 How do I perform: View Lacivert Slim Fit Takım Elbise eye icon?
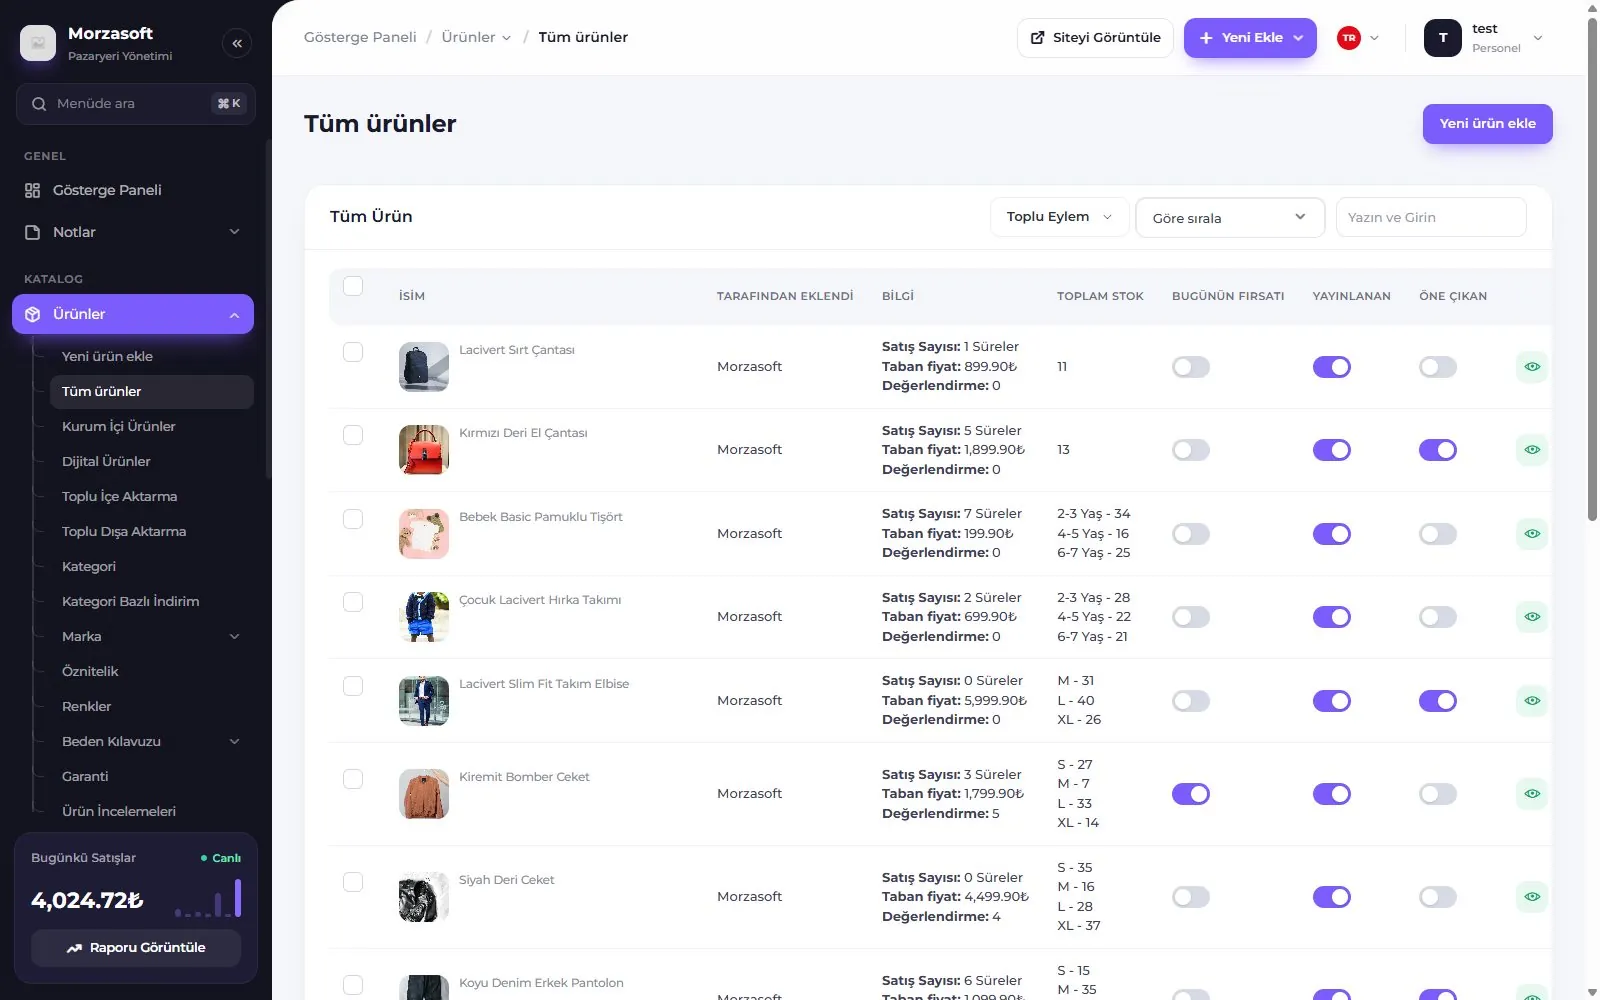point(1532,701)
